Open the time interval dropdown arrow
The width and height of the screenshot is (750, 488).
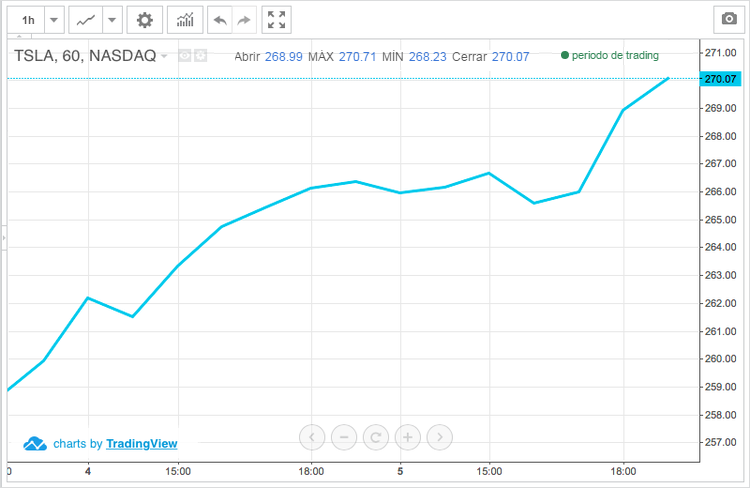click(53, 20)
